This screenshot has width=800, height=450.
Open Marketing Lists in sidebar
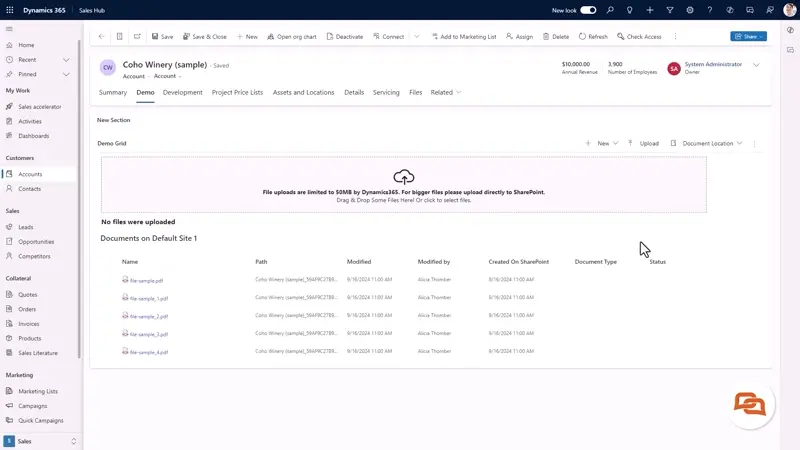(x=38, y=391)
